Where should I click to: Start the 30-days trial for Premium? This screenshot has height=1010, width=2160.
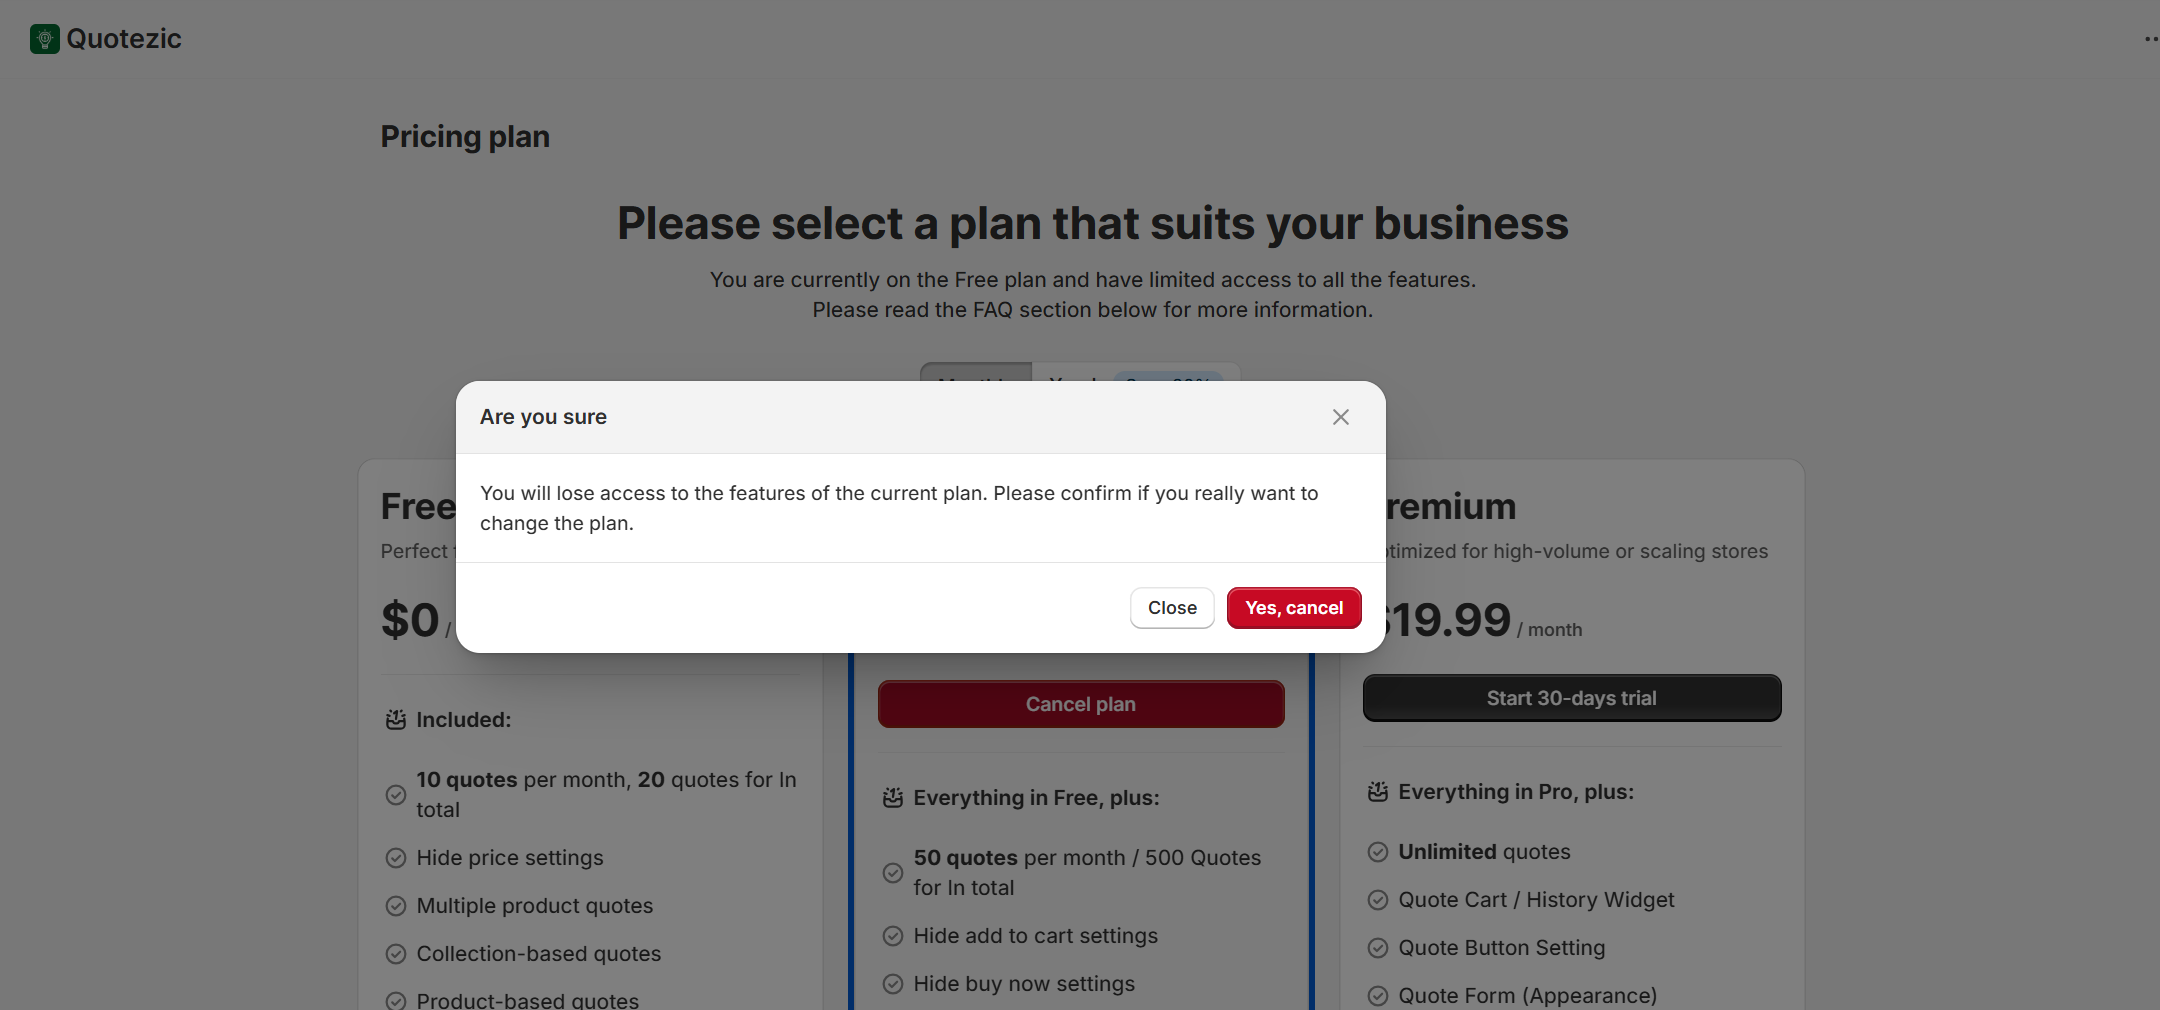point(1571,698)
